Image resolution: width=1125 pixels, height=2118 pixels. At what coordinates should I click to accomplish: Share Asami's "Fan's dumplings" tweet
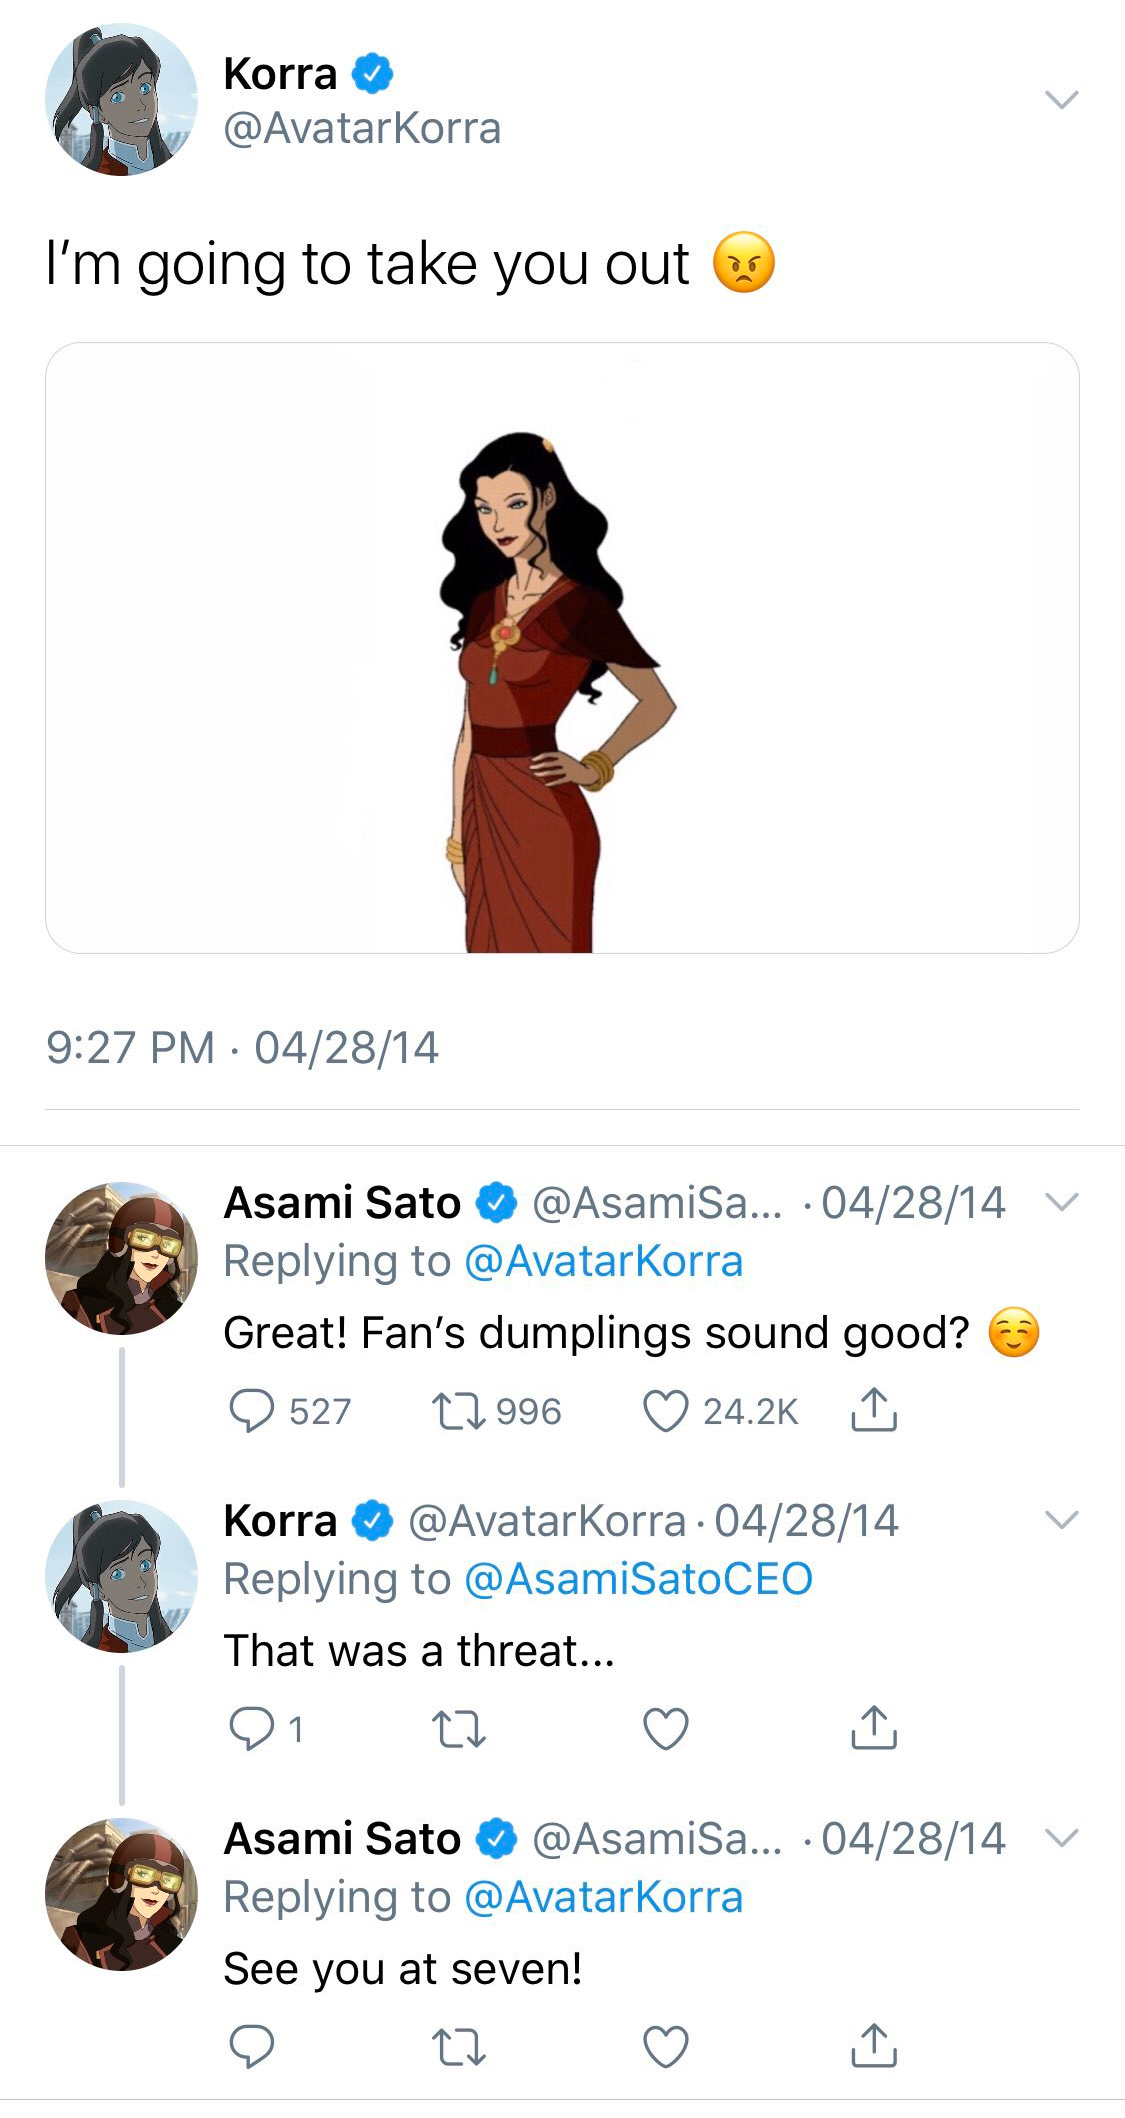(874, 1410)
